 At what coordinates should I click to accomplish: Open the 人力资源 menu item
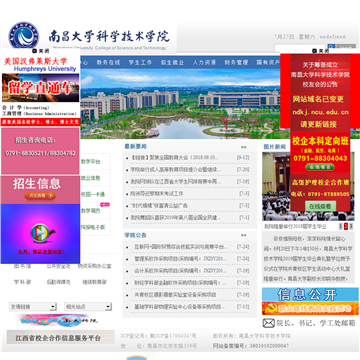point(204,62)
